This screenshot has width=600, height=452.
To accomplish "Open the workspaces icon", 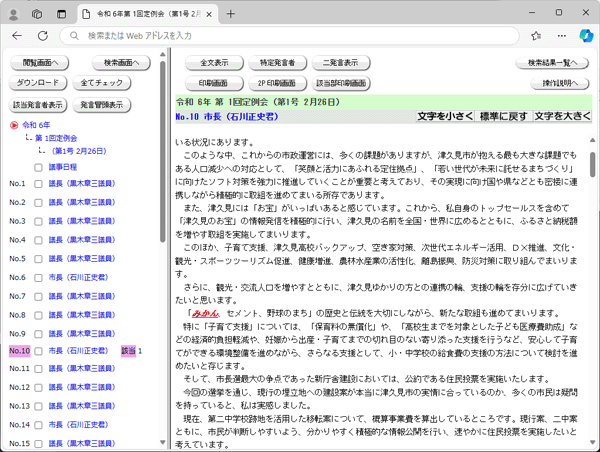I will click(x=37, y=15).
